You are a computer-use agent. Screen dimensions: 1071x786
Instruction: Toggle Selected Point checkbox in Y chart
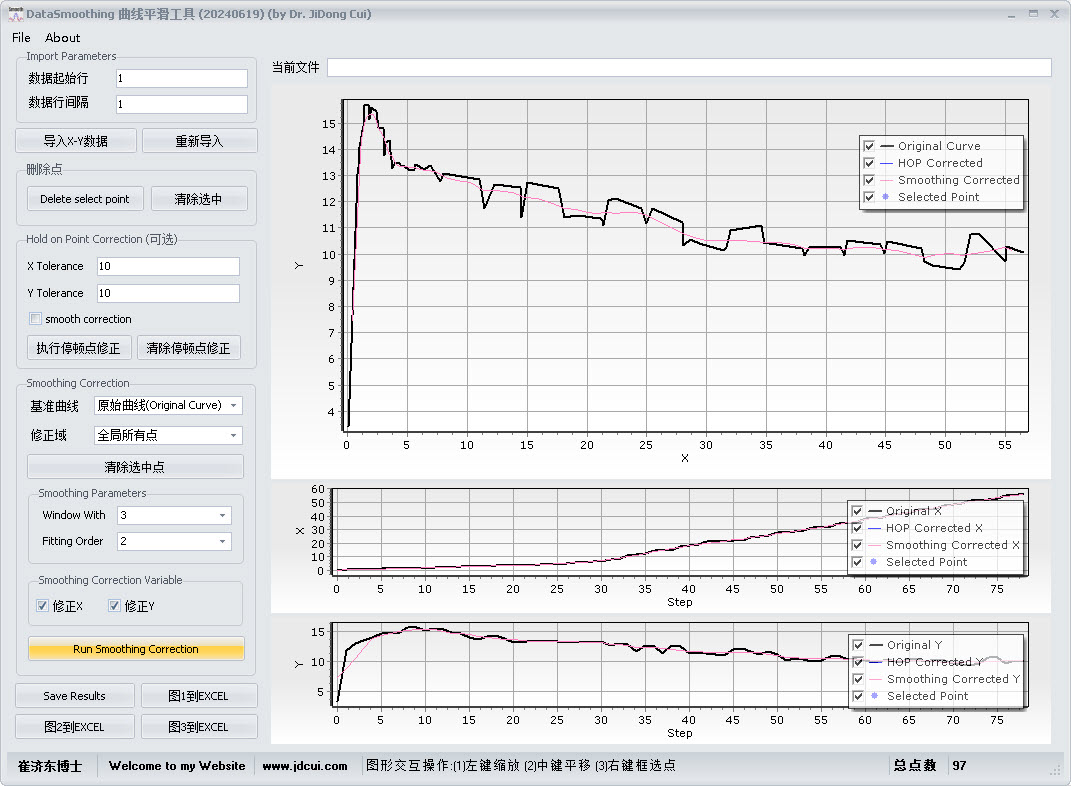(859, 696)
